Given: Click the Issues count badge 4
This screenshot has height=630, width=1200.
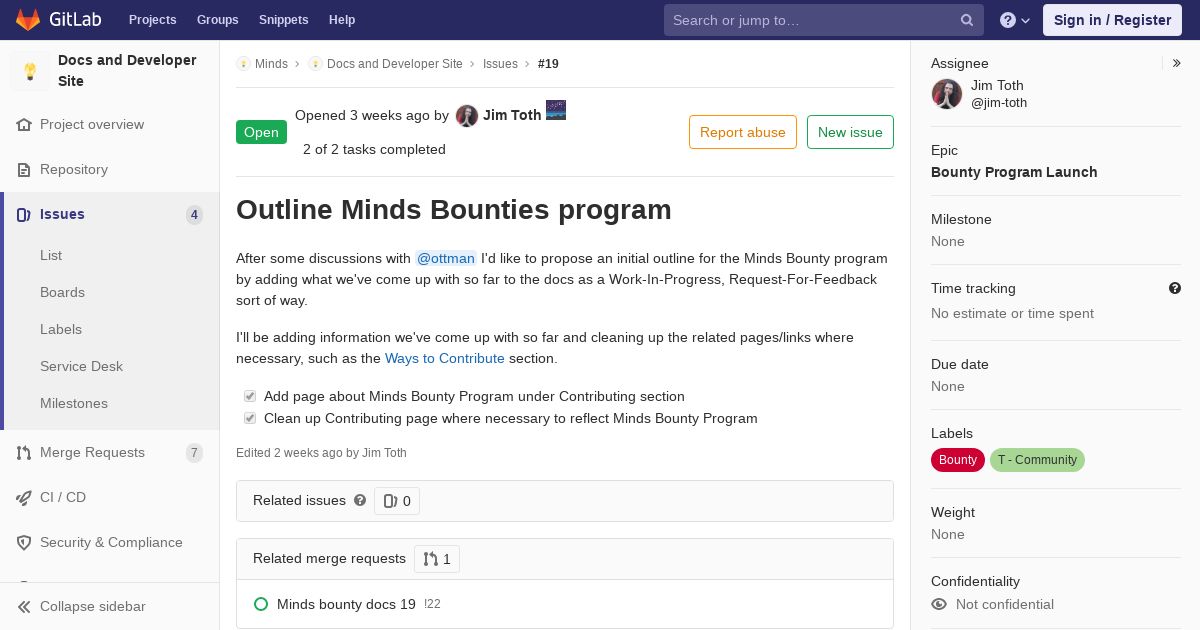Looking at the screenshot, I should [x=194, y=215].
